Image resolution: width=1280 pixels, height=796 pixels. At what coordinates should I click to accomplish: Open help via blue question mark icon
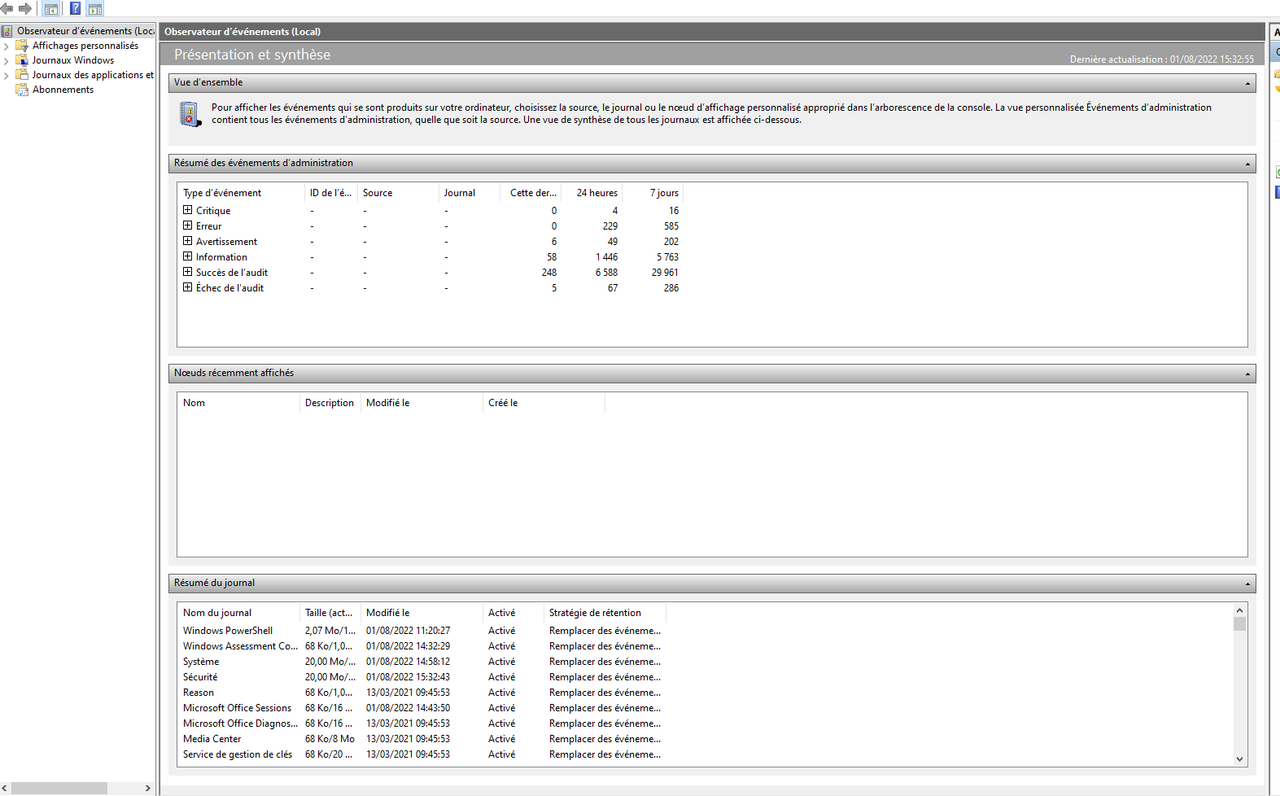pos(75,9)
